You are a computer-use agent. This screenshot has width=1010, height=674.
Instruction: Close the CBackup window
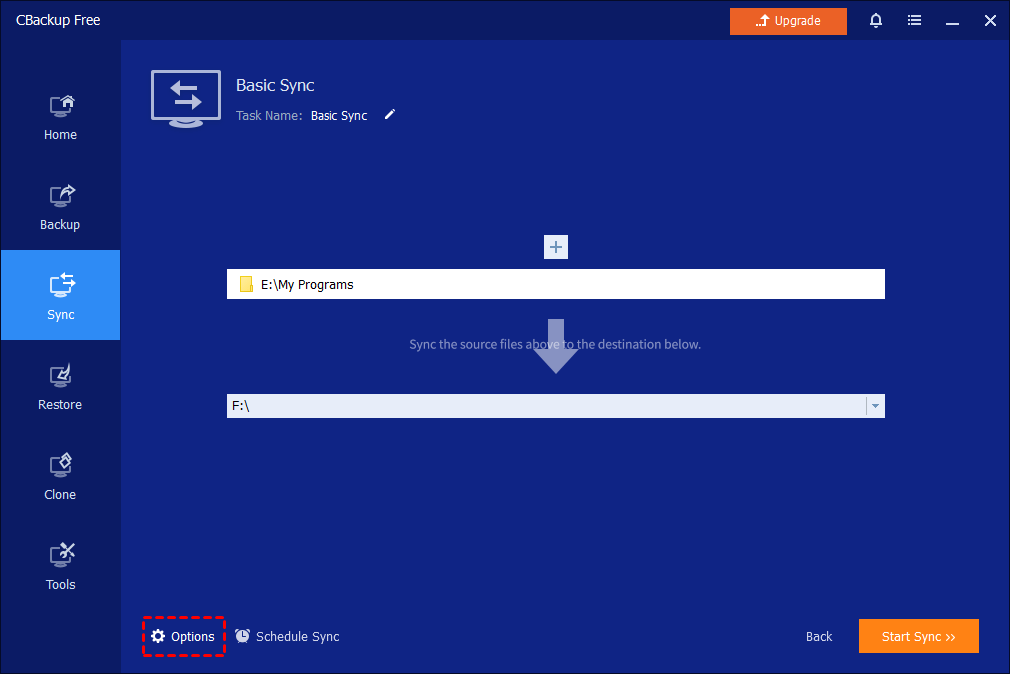click(x=990, y=21)
